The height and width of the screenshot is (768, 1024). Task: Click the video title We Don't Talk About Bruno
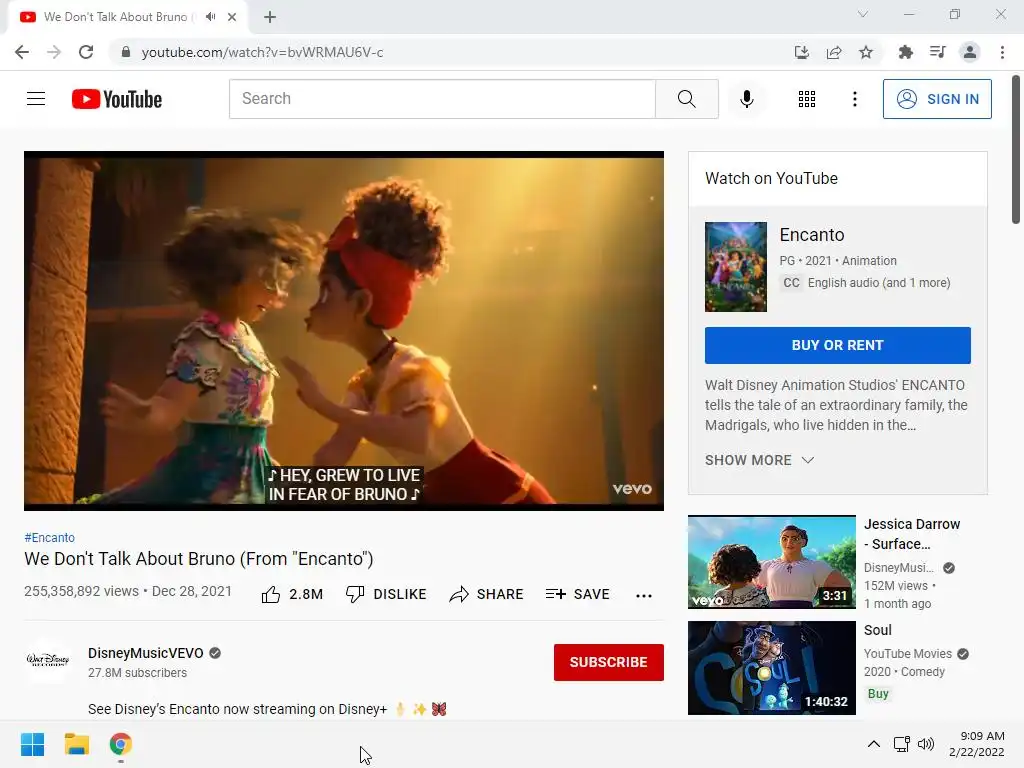pos(199,559)
